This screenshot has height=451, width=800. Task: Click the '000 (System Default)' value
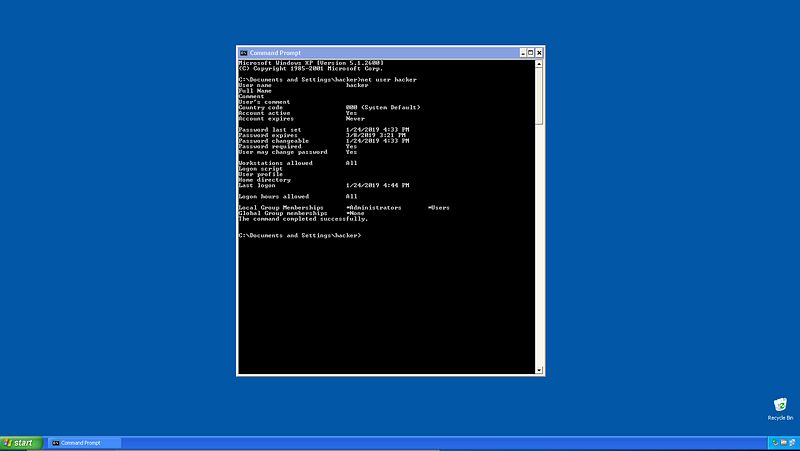click(x=383, y=108)
